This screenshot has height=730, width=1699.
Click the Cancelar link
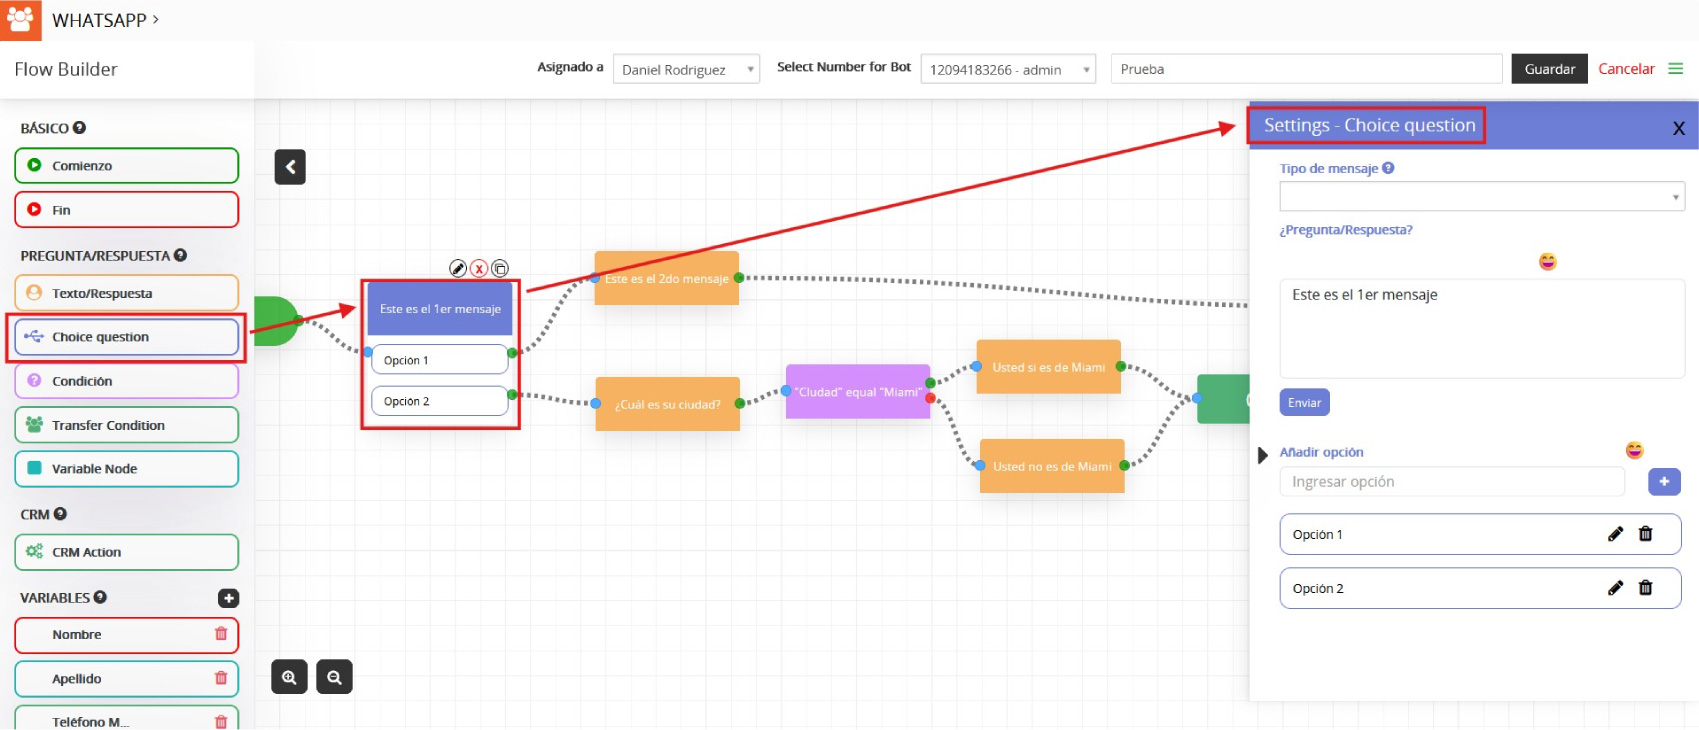click(1626, 69)
